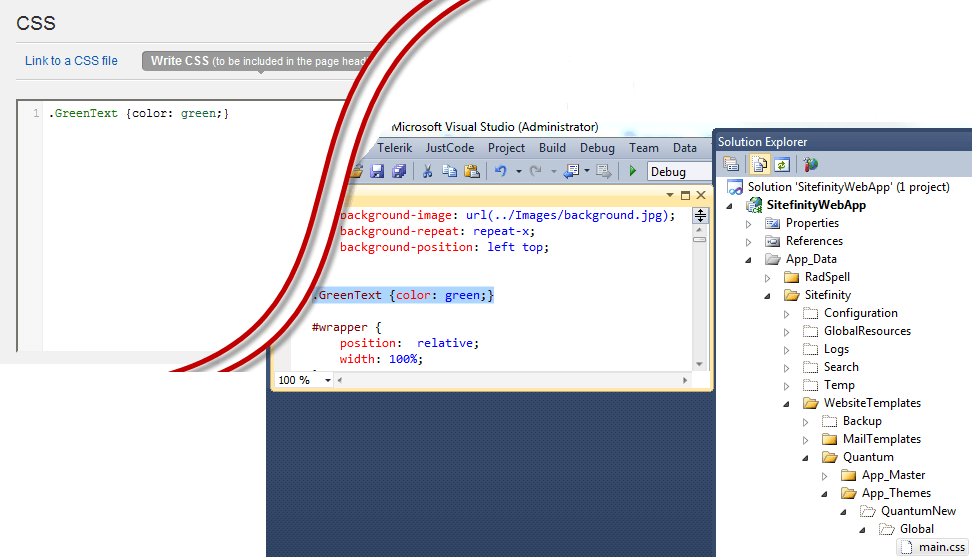Click the ASP.NET Configuration hammer-globe icon
Screen dimensions: 972x557
click(x=810, y=164)
